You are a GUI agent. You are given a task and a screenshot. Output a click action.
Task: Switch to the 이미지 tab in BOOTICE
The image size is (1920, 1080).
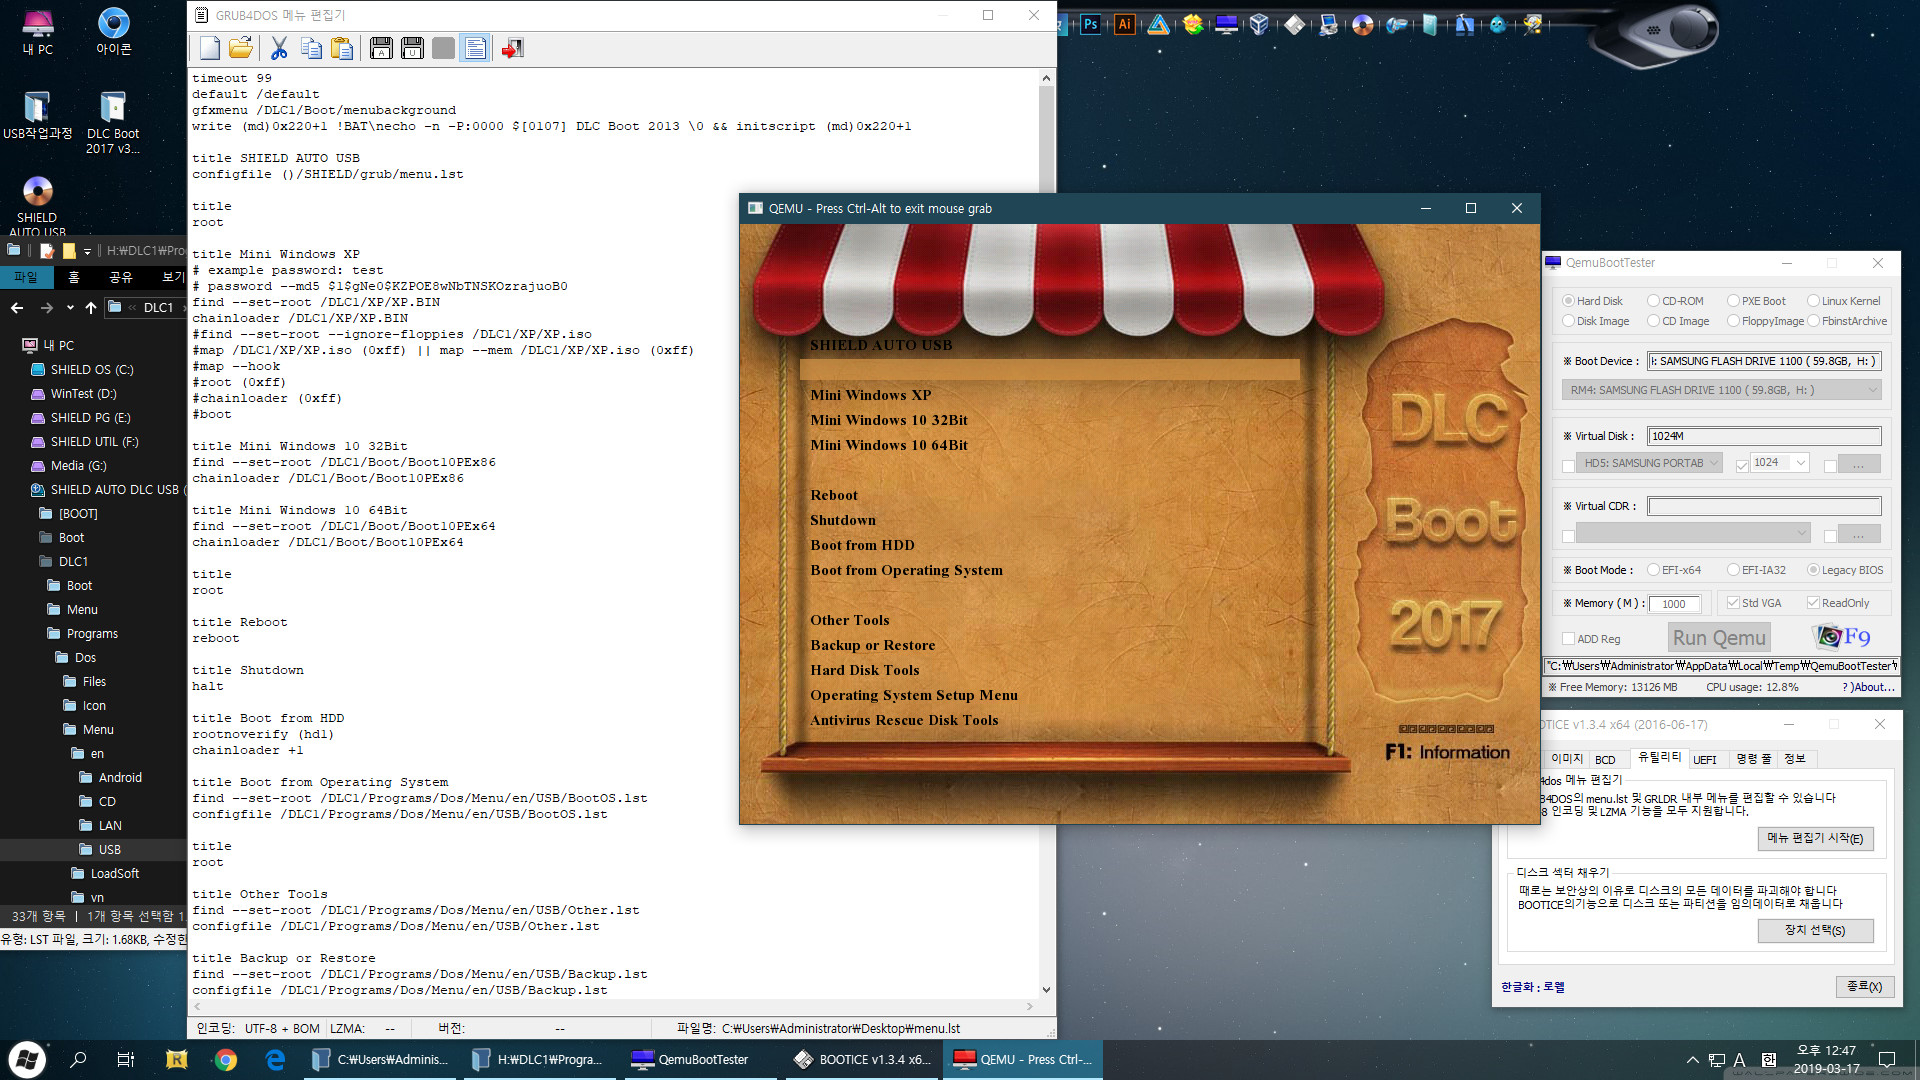[x=1567, y=759]
